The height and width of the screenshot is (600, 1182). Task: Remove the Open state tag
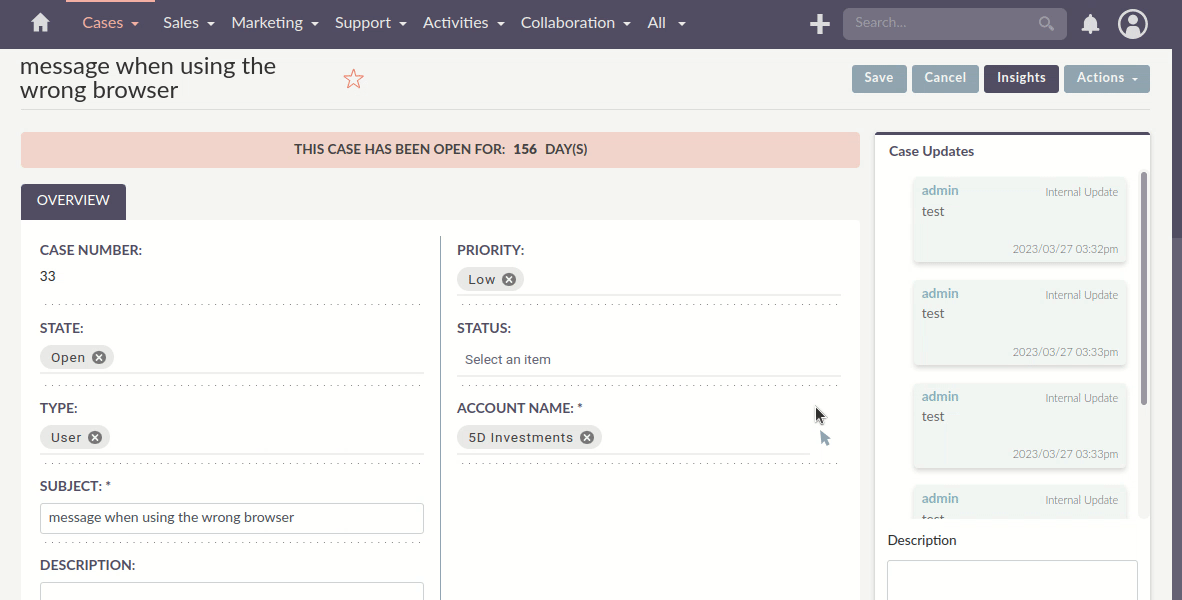pyautogui.click(x=99, y=357)
